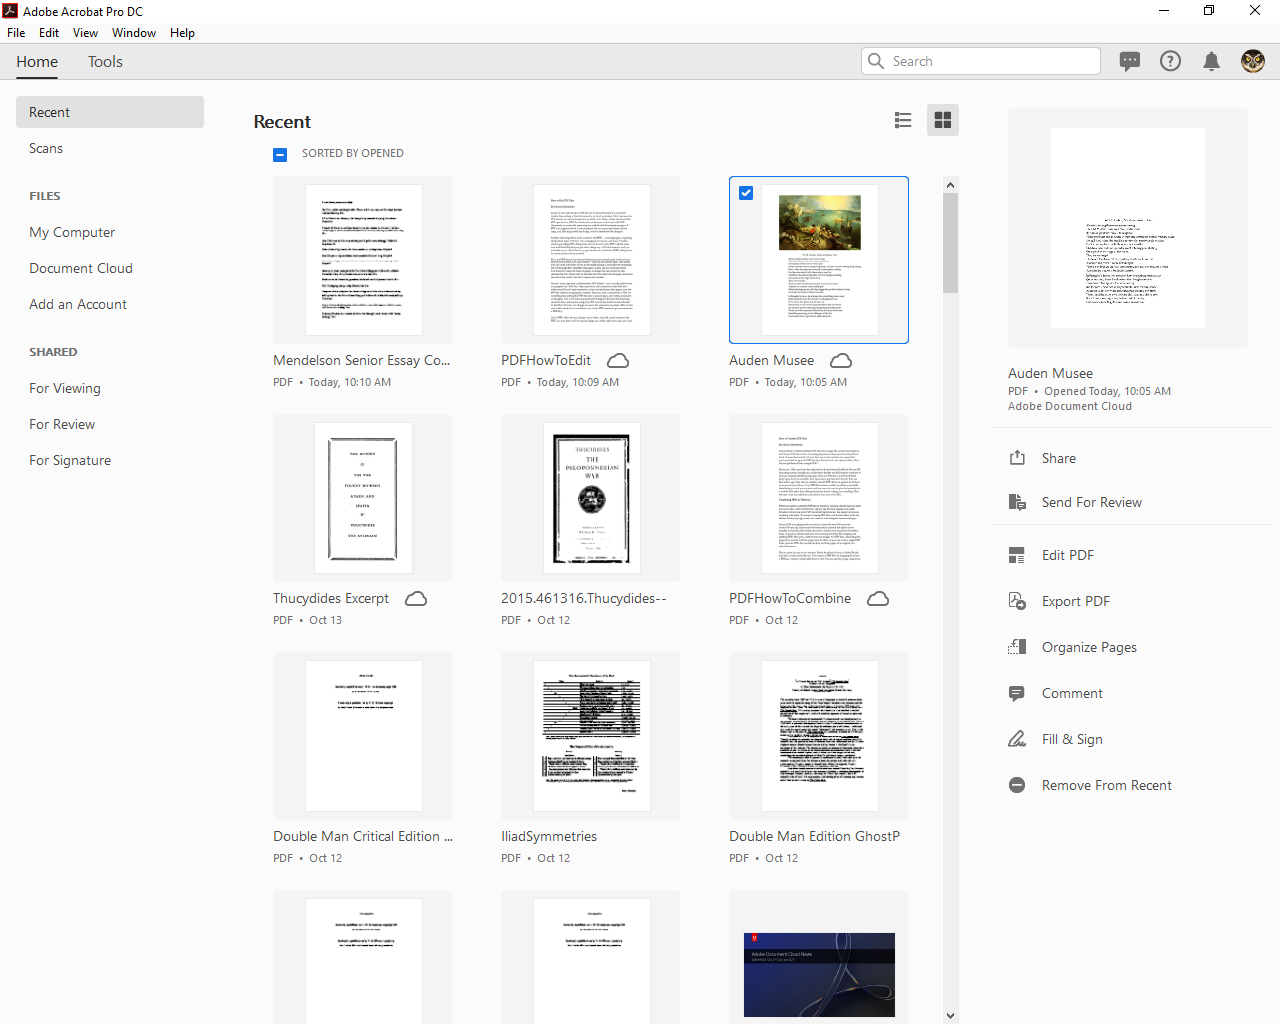Image resolution: width=1280 pixels, height=1024 pixels.
Task: Click the Fill & Sign pen icon
Action: tap(1017, 740)
